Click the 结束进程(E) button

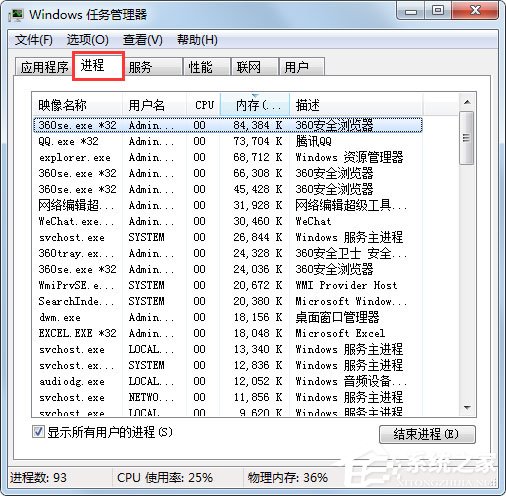(427, 434)
